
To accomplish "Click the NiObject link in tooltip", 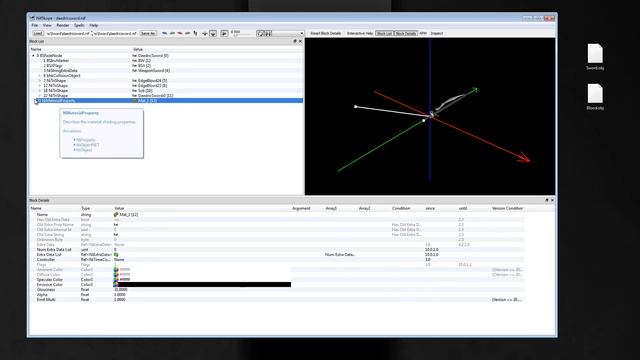I will [84, 150].
